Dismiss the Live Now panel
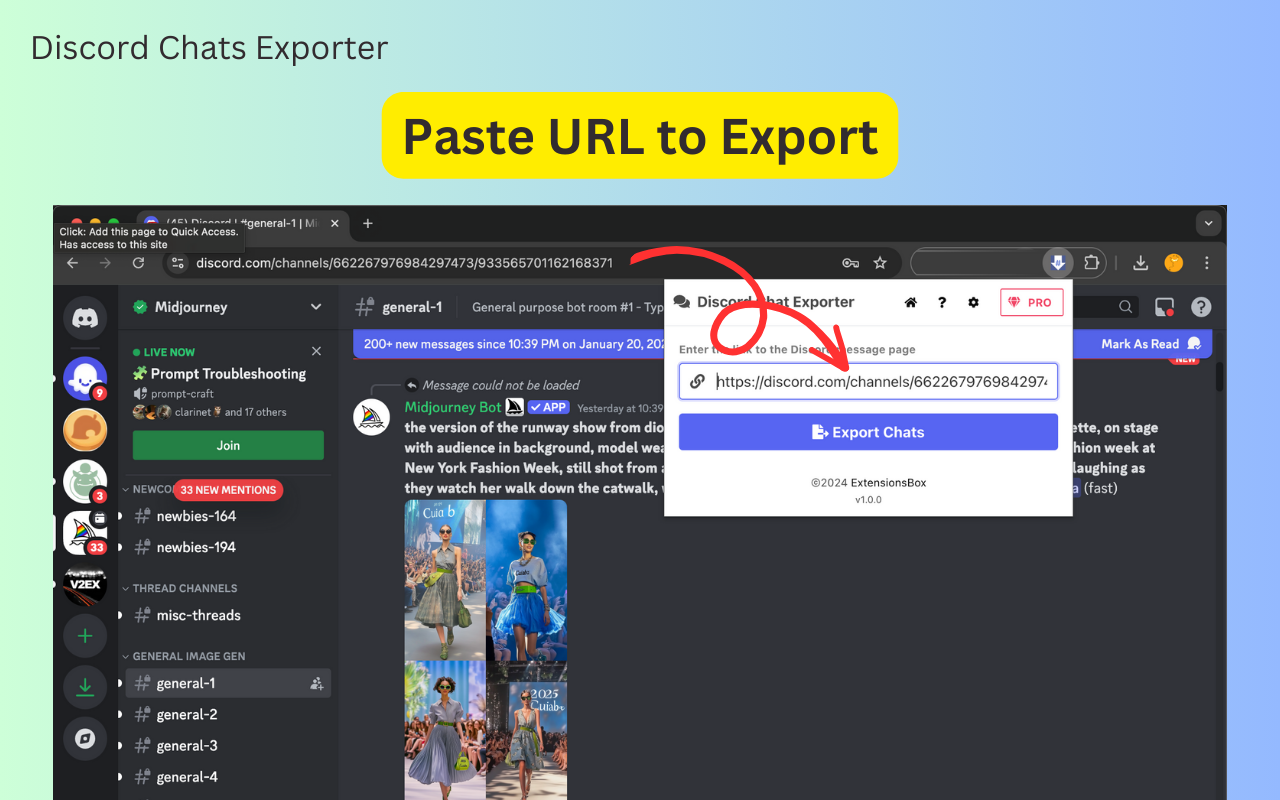Viewport: 1280px width, 800px height. (316, 352)
